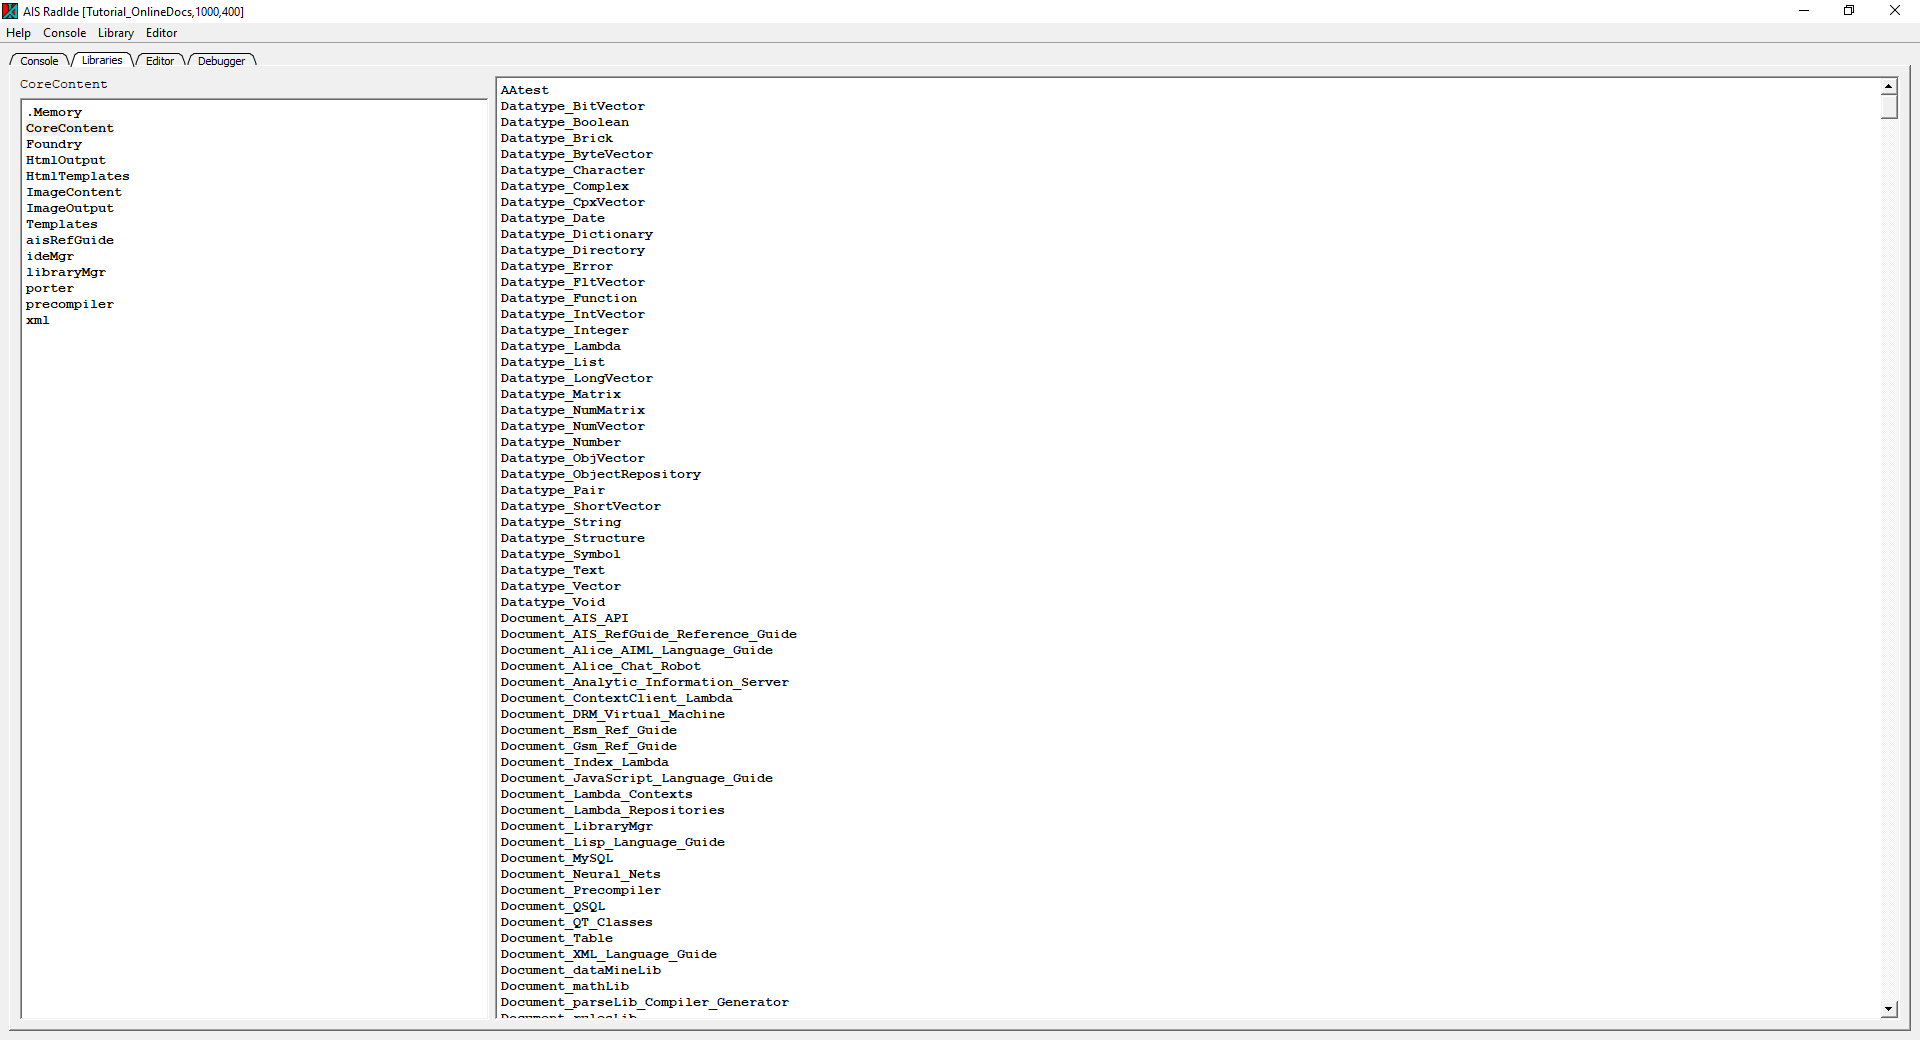
Task: Select the precompiler library
Action: [x=70, y=304]
